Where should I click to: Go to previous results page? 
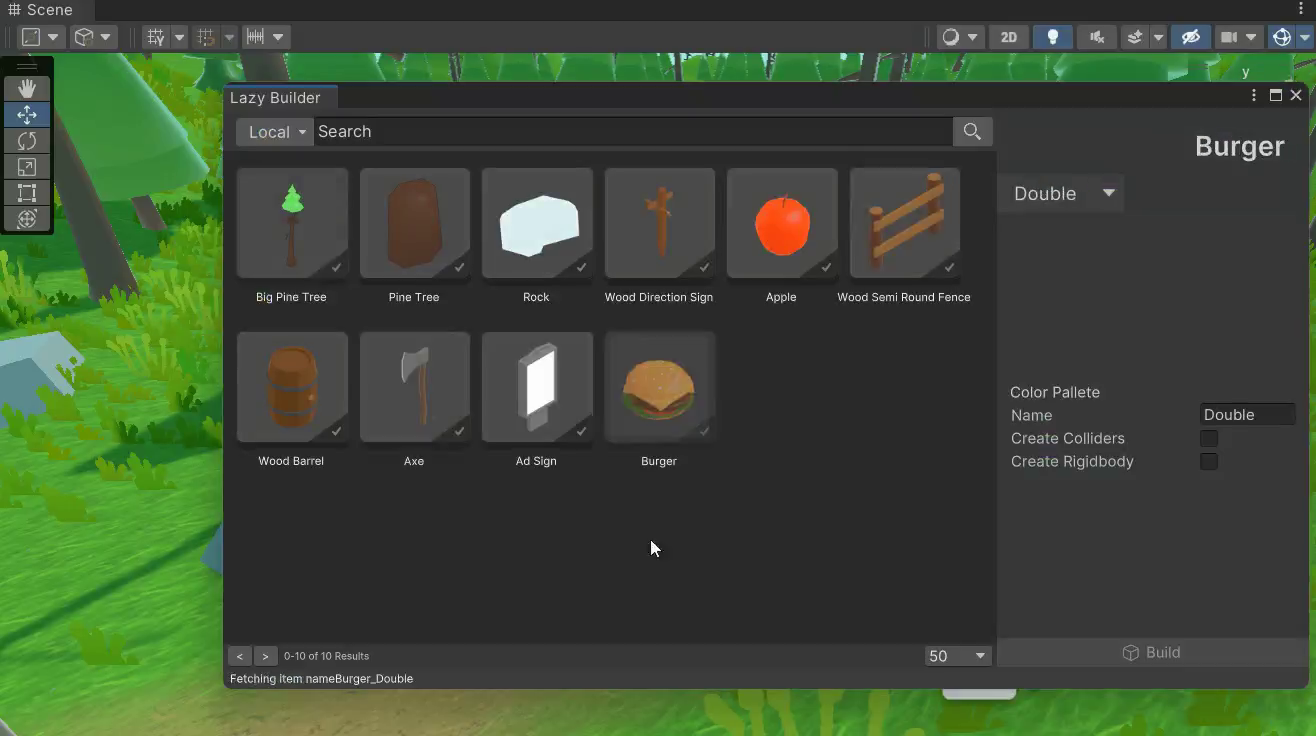(x=240, y=656)
